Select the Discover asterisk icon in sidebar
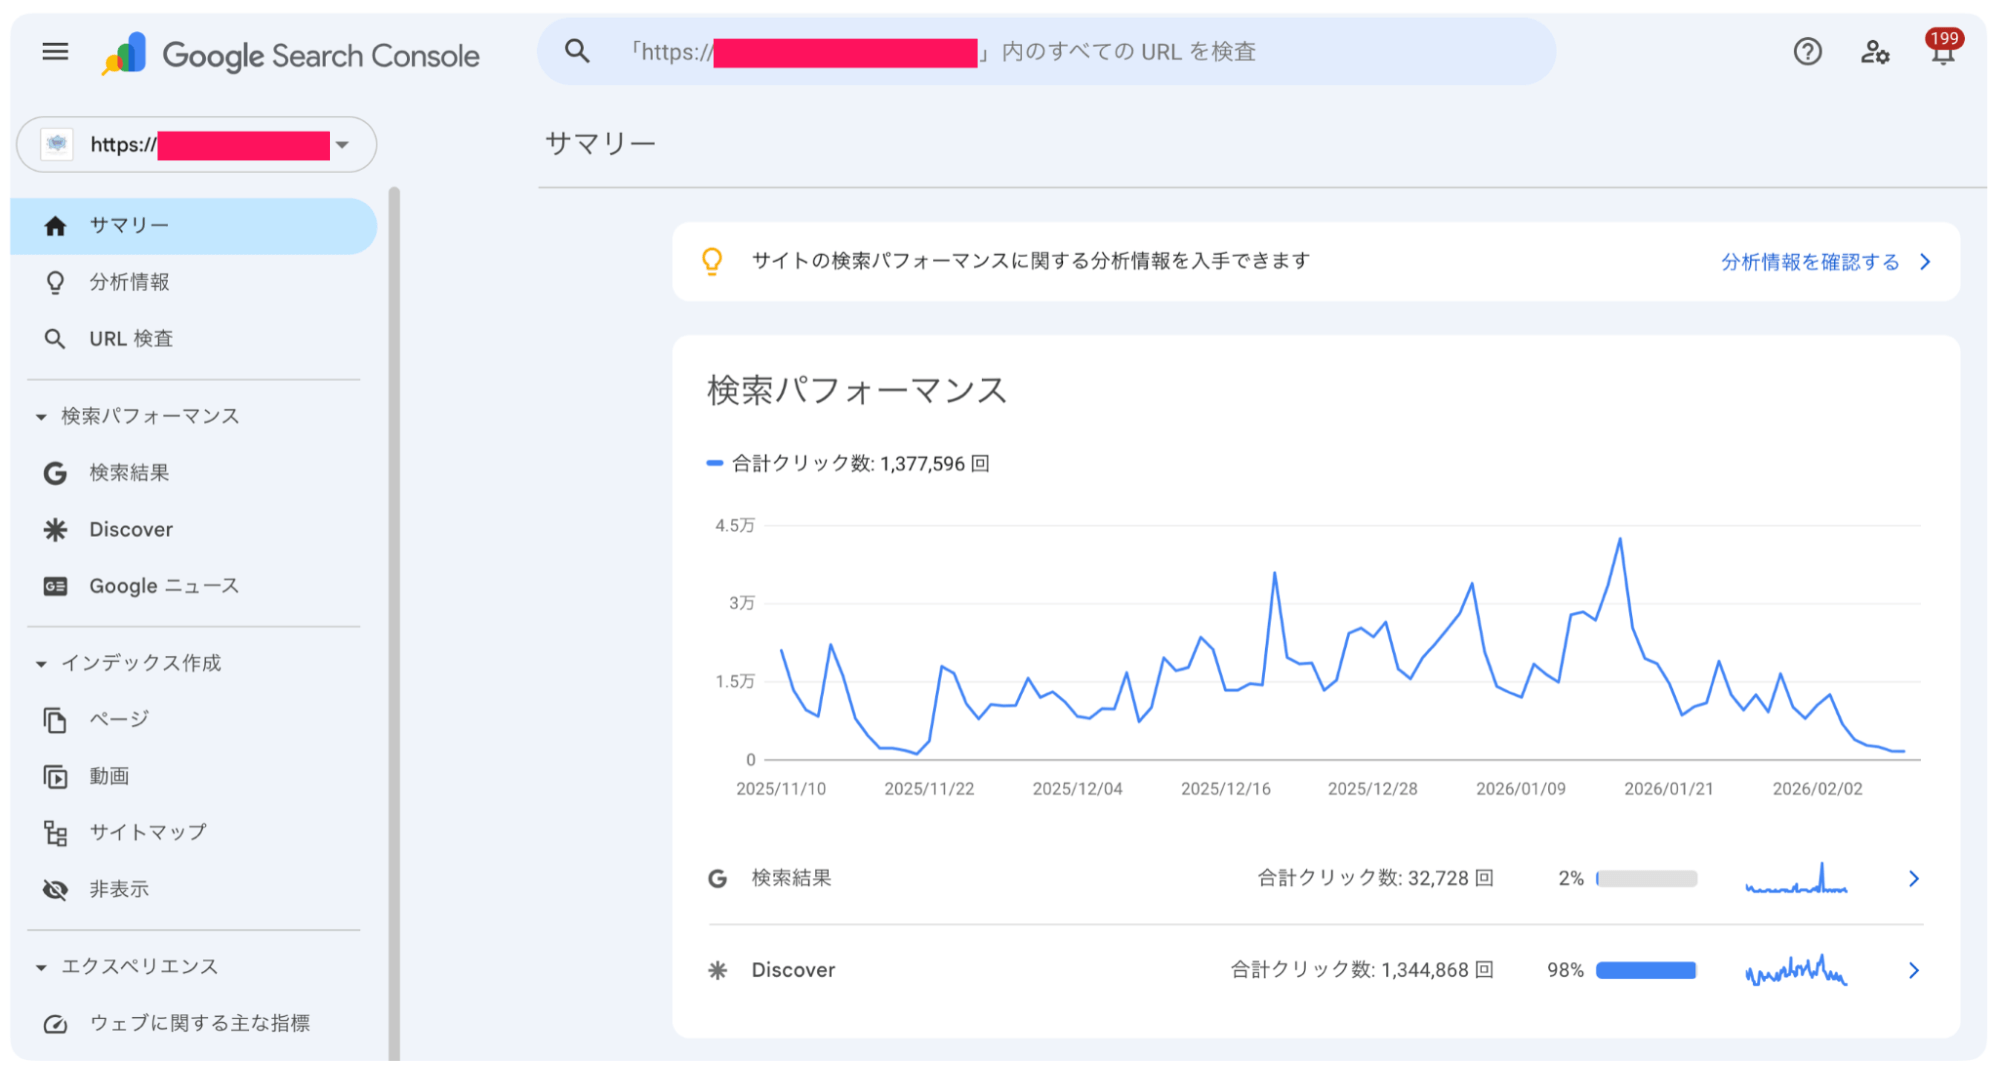 coord(55,529)
